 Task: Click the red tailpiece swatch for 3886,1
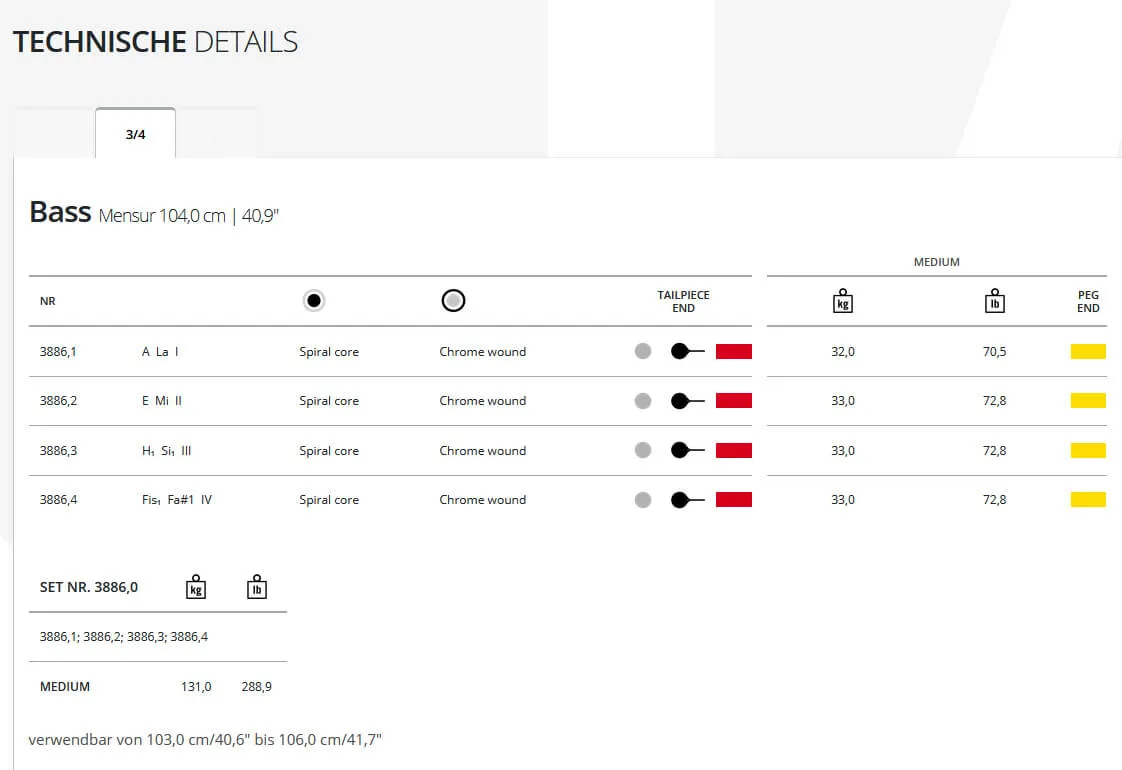[x=734, y=351]
